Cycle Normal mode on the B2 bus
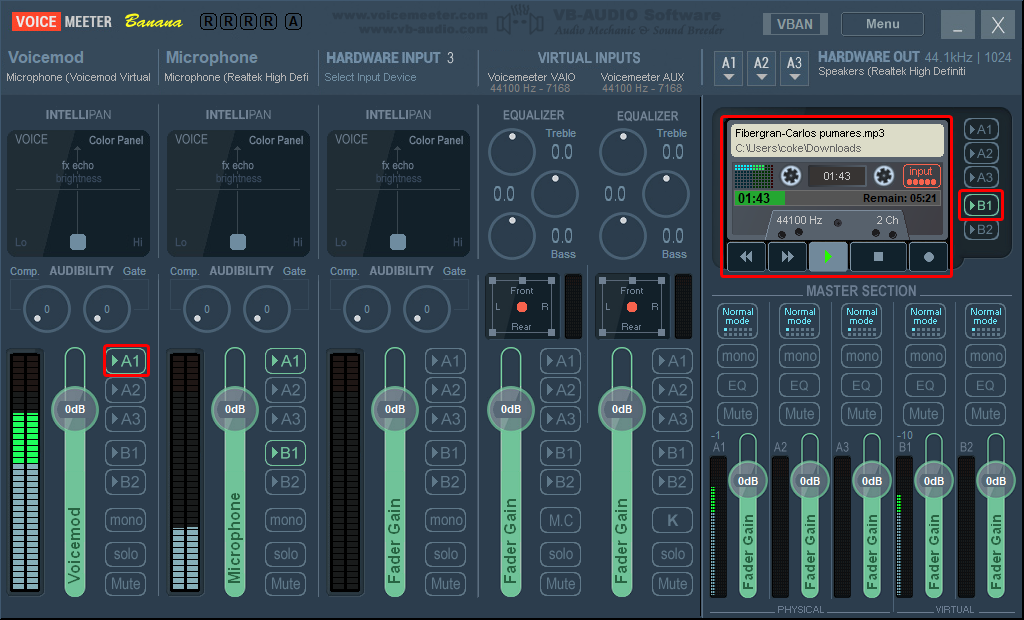 pyautogui.click(x=985, y=320)
